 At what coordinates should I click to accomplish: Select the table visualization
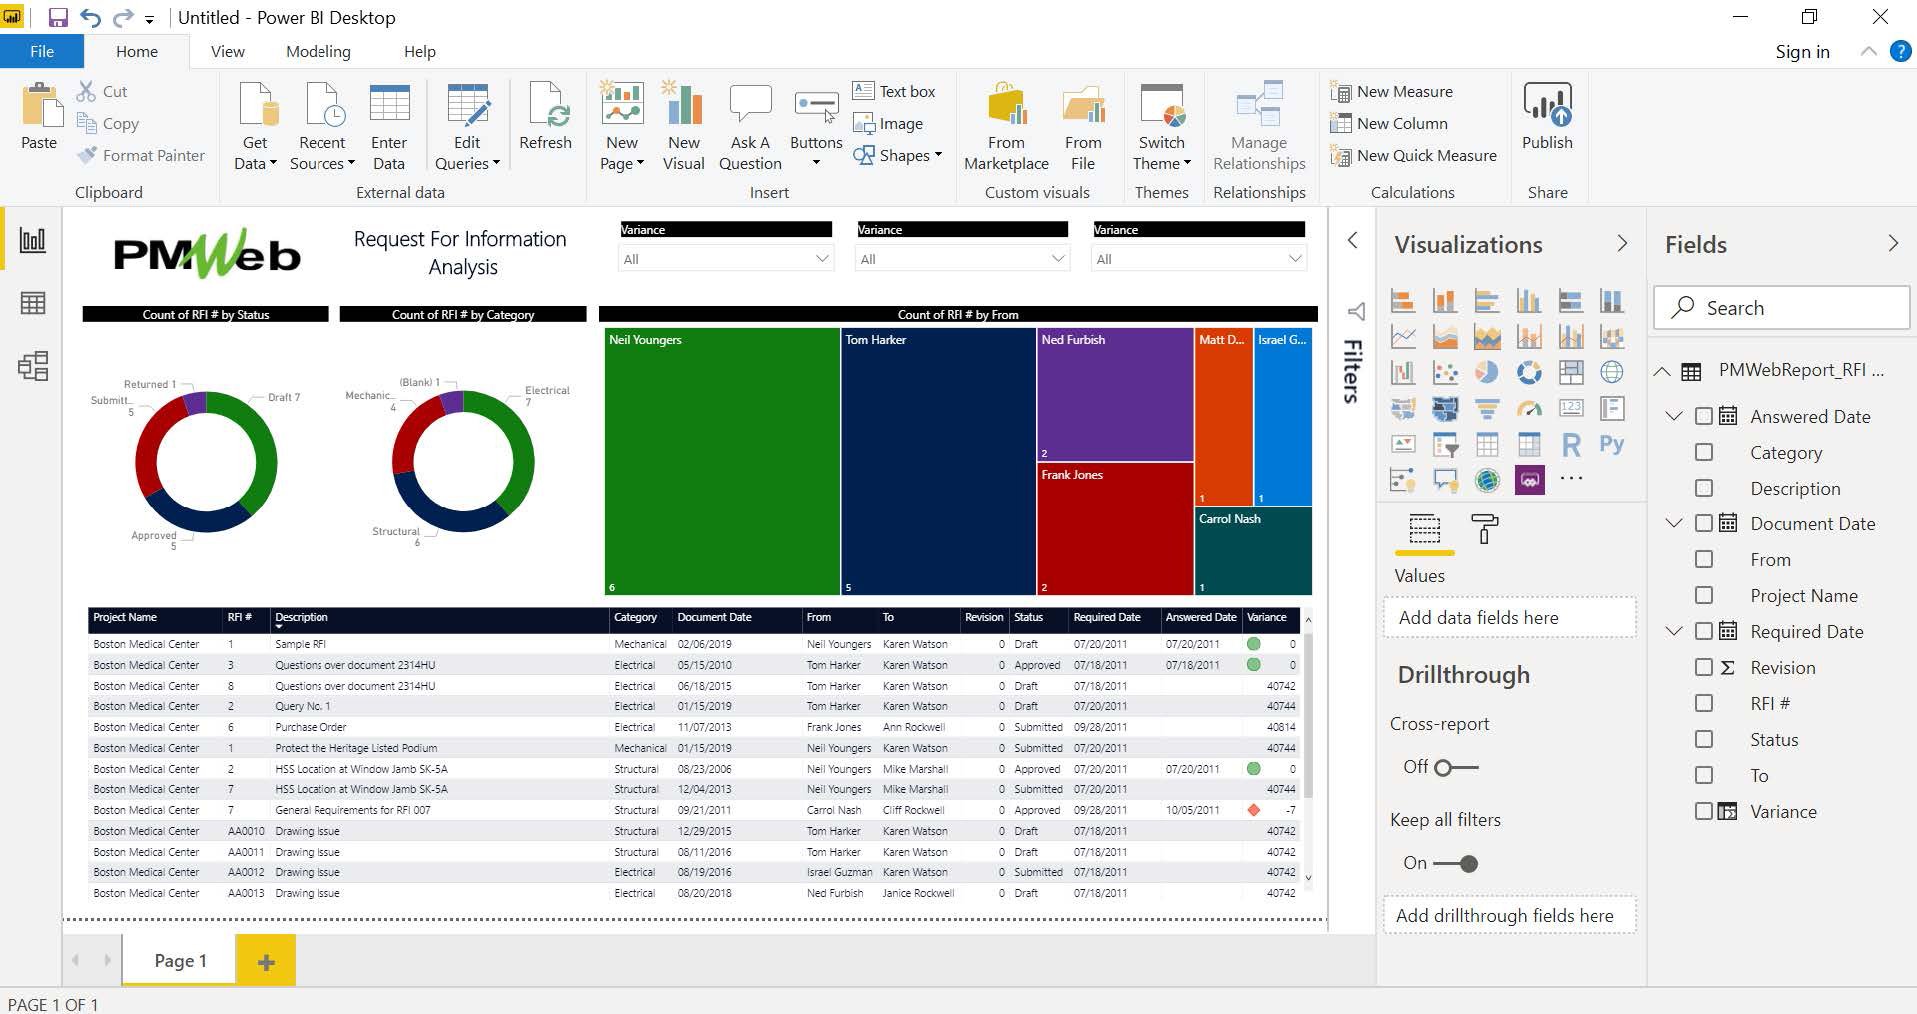point(1487,444)
